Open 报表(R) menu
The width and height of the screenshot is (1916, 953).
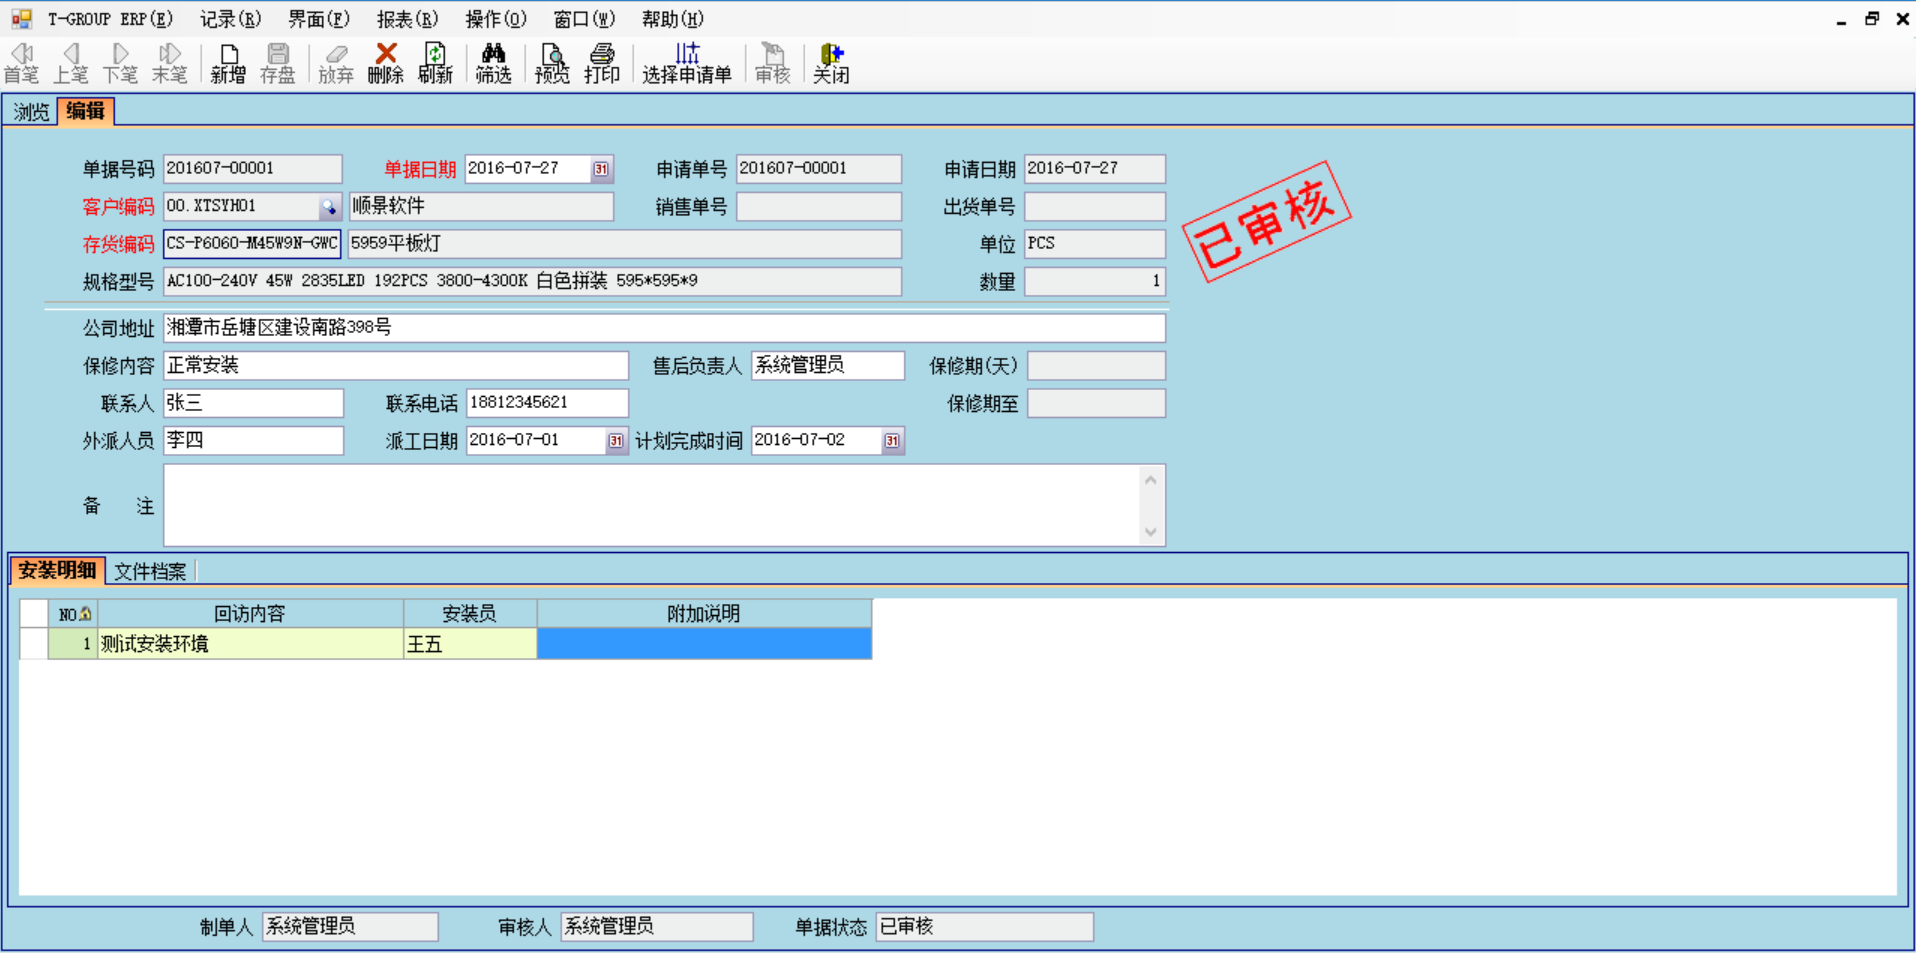point(407,19)
